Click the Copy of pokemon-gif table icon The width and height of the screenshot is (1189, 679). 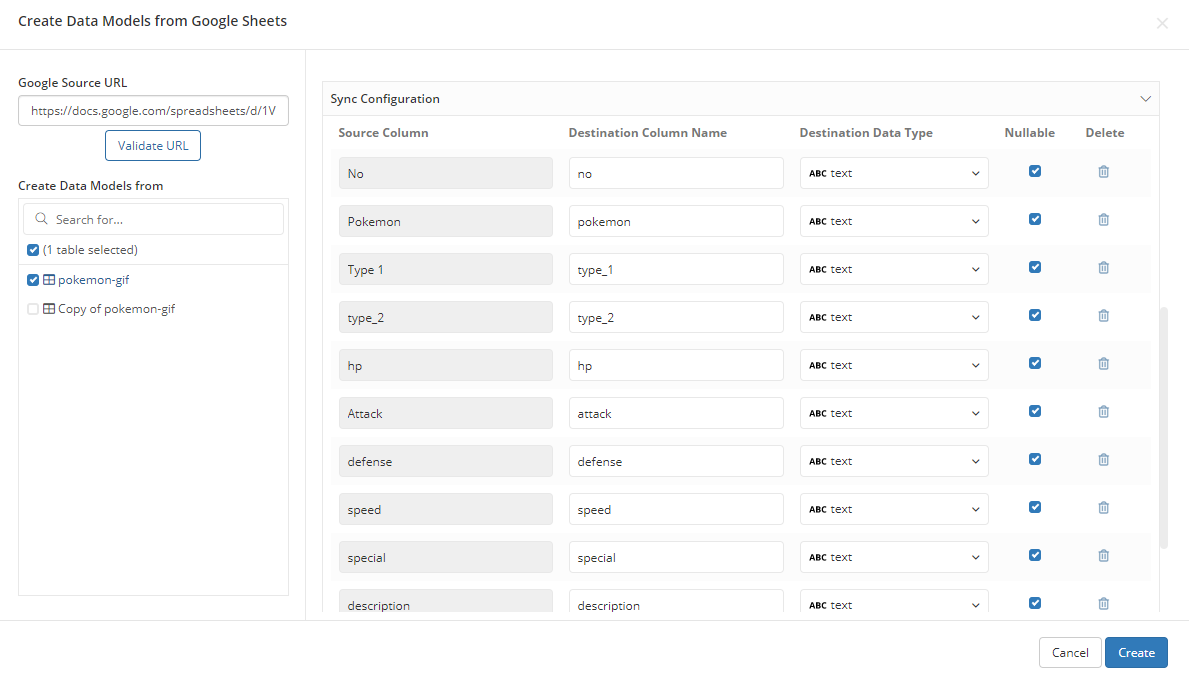point(49,309)
